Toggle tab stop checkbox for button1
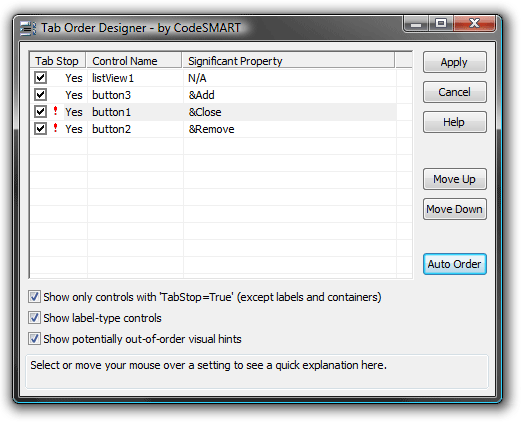The image size is (521, 423). (41, 112)
